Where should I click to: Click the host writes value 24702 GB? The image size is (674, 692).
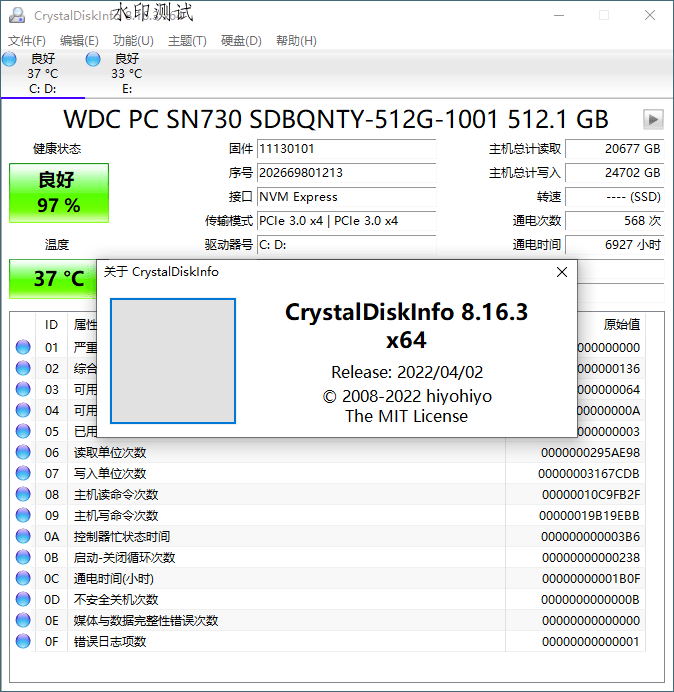[x=614, y=173]
